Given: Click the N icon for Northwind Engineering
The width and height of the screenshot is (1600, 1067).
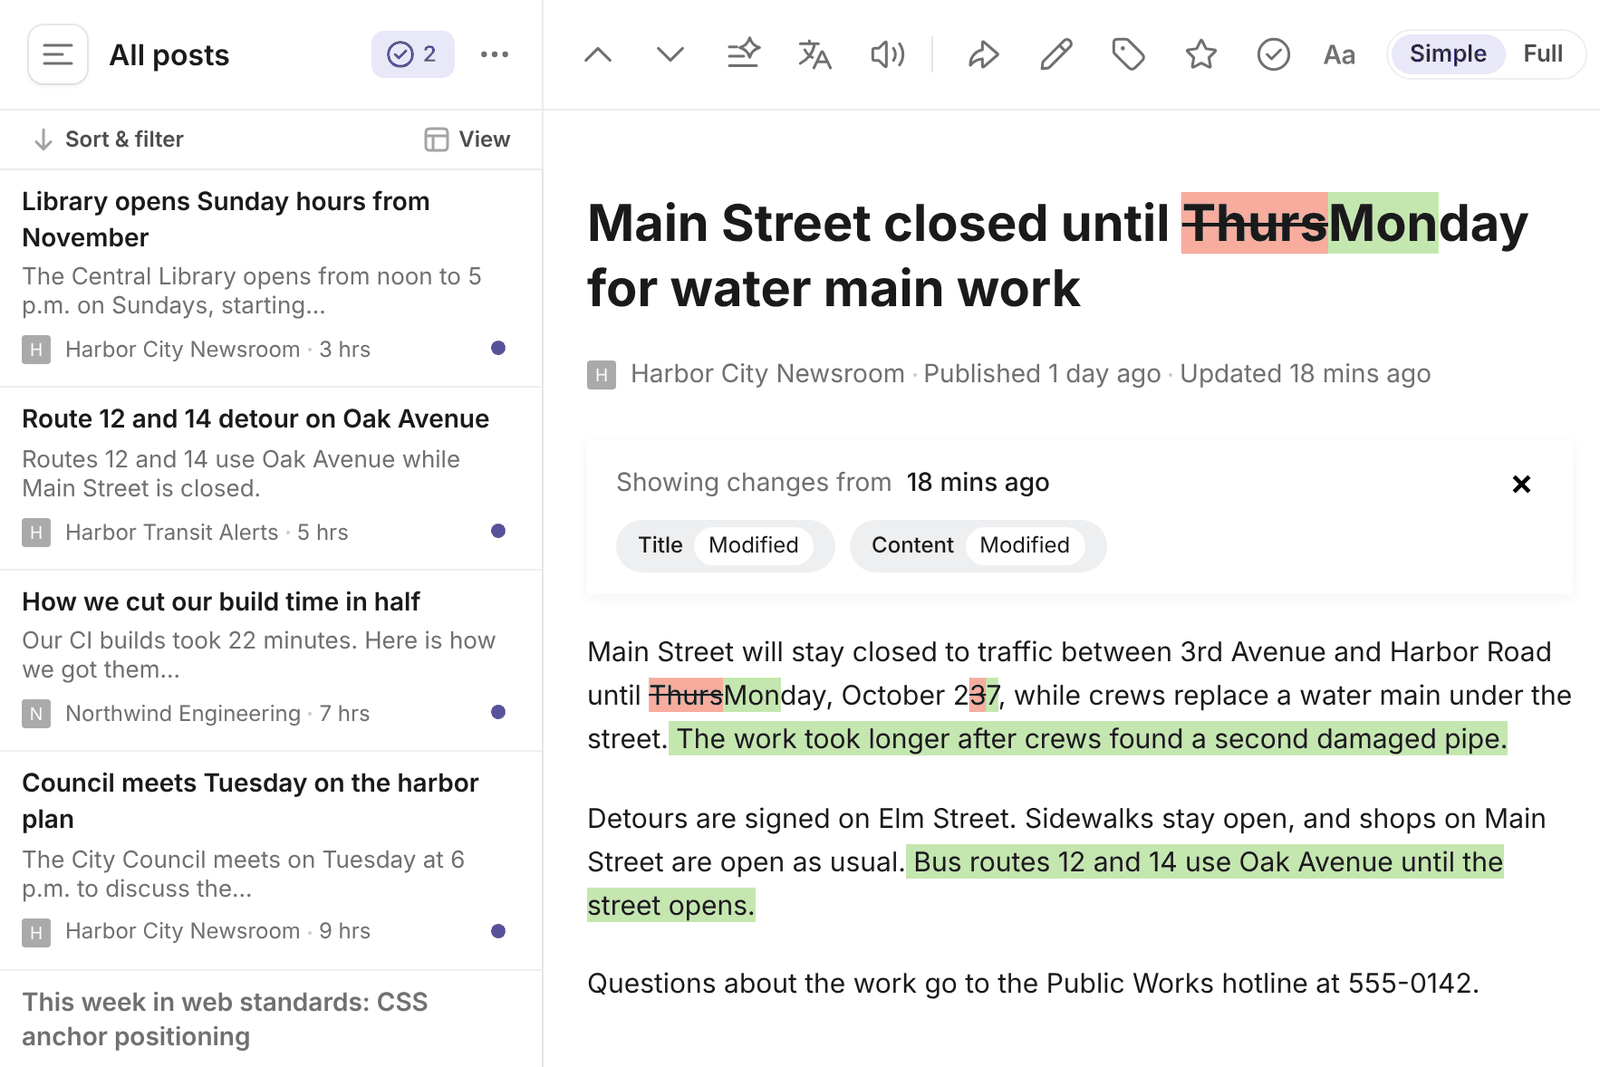Looking at the screenshot, I should click(36, 713).
